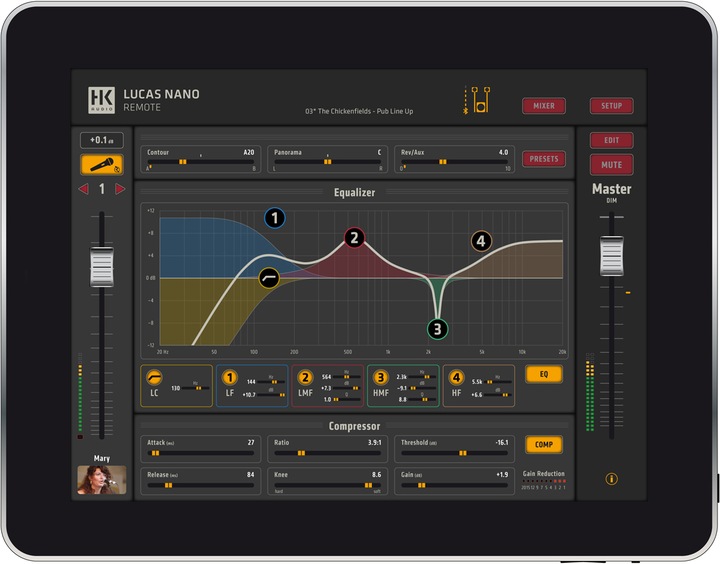
Task: Click the LF 144 Hz frequency slider
Action: (x=271, y=382)
